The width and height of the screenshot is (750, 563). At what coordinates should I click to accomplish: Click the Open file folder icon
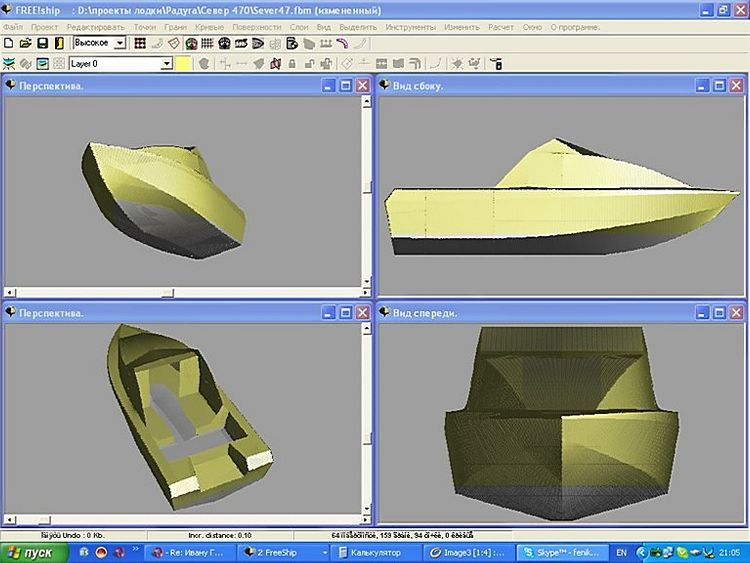pyautogui.click(x=25, y=44)
